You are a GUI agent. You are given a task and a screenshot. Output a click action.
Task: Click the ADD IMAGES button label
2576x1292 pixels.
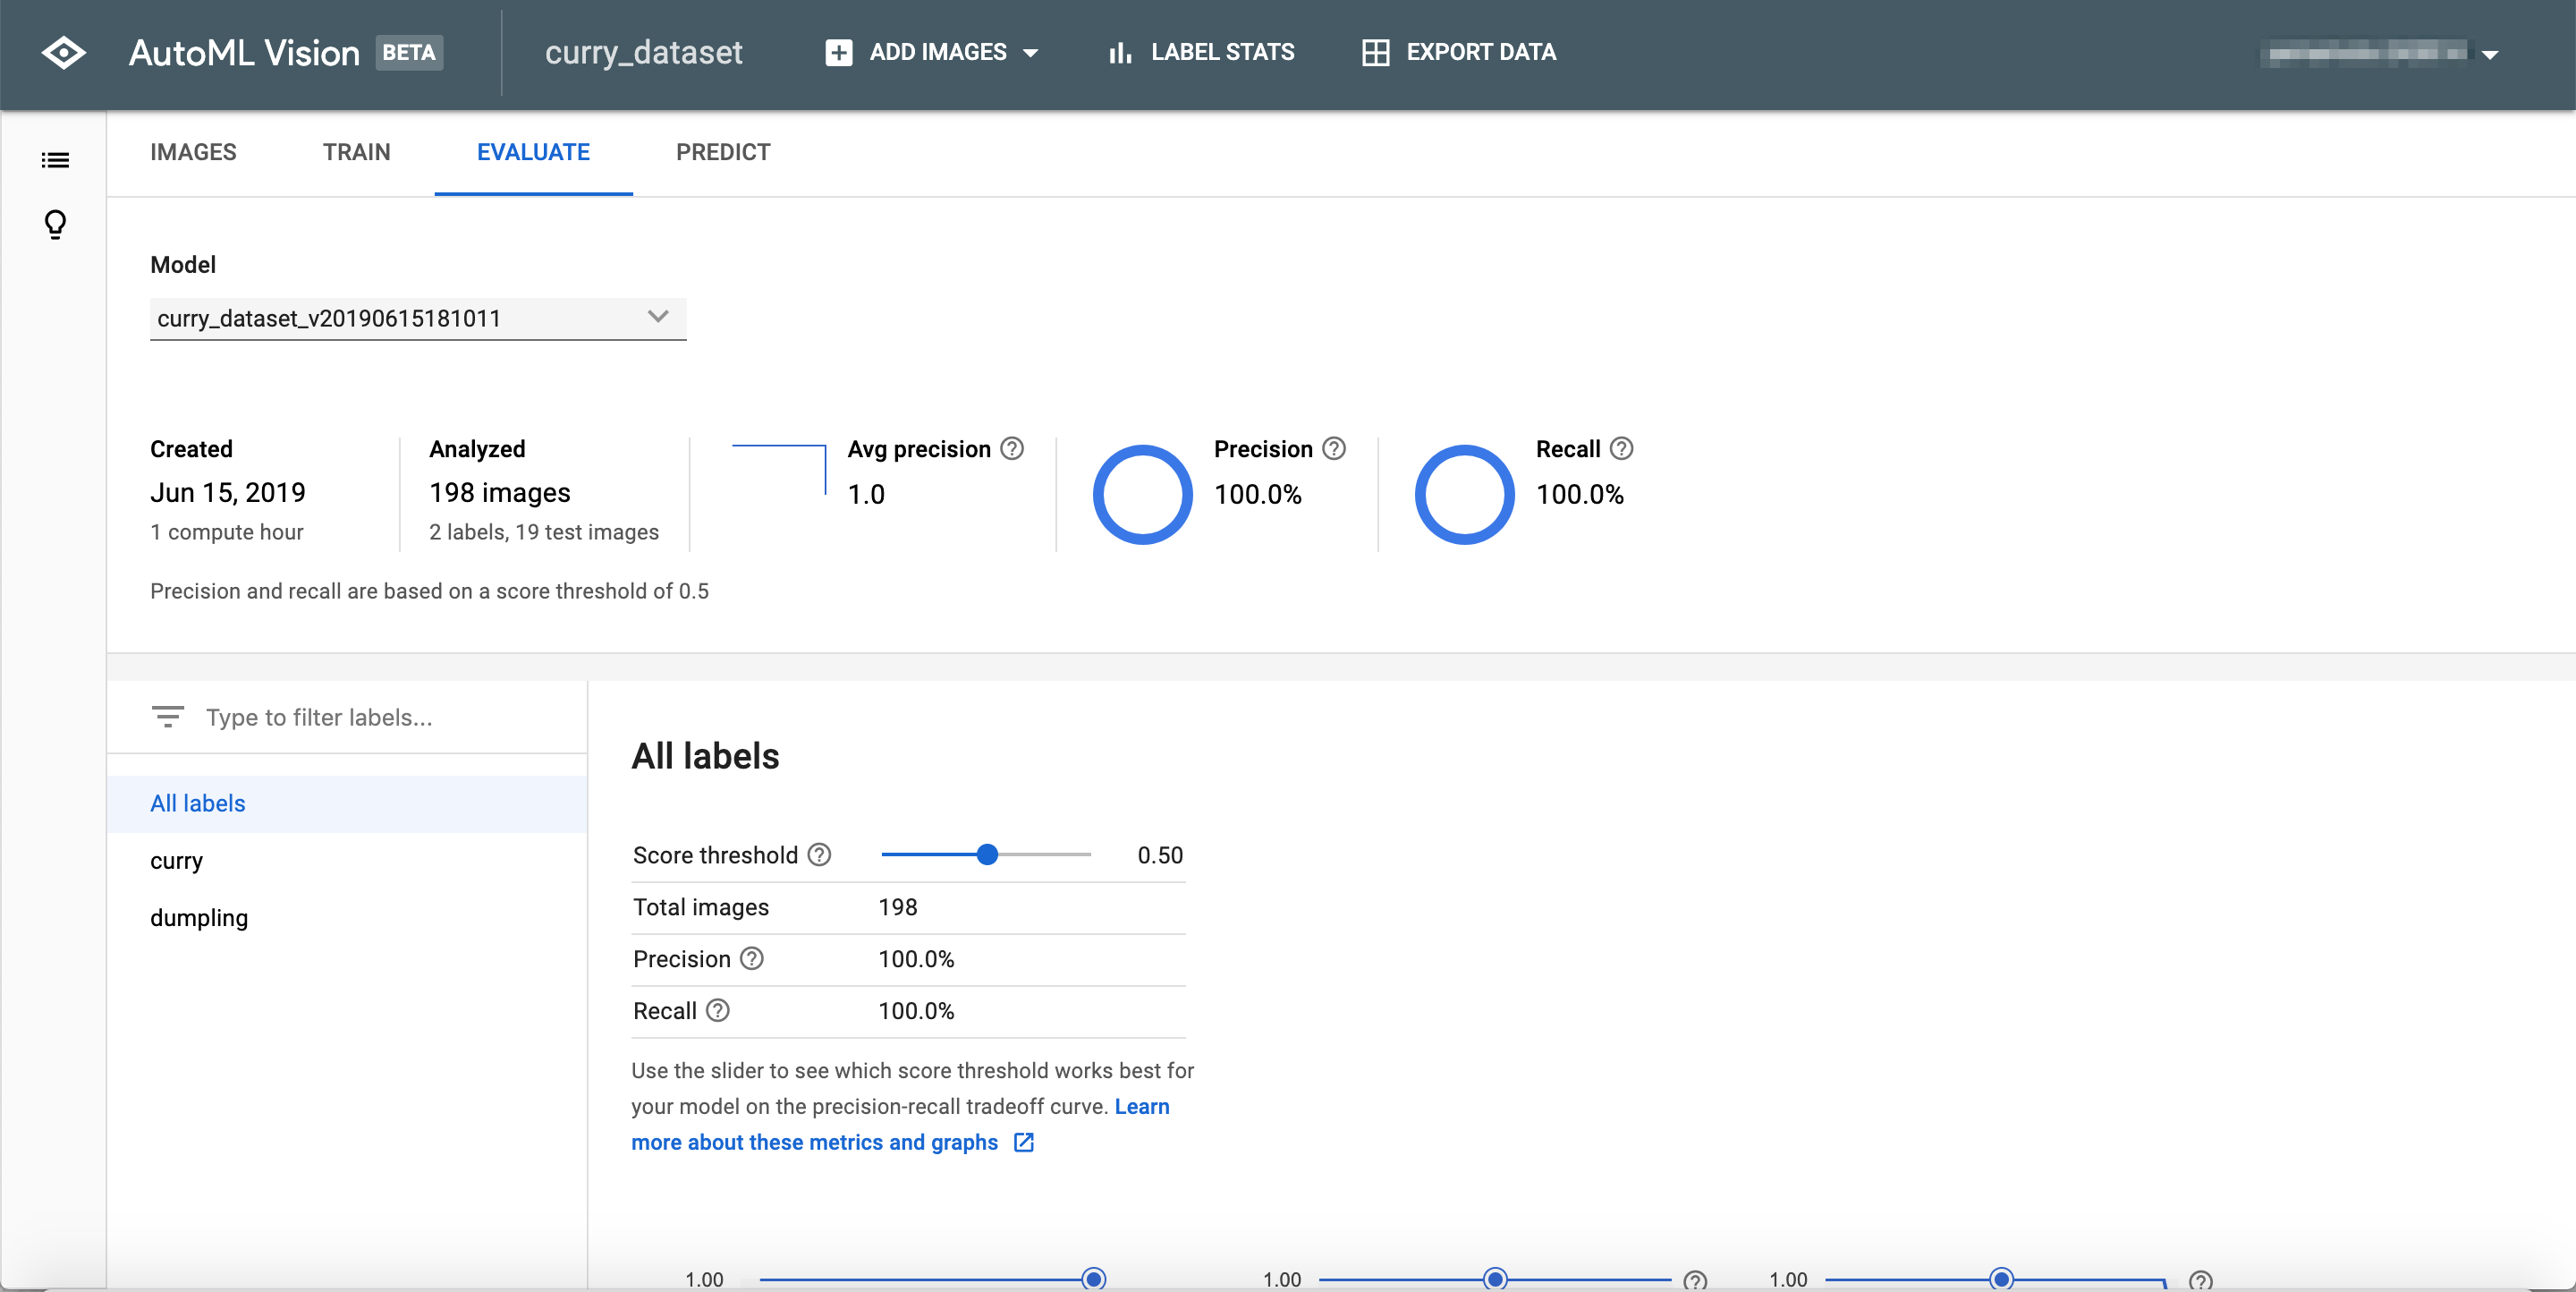[x=938, y=52]
